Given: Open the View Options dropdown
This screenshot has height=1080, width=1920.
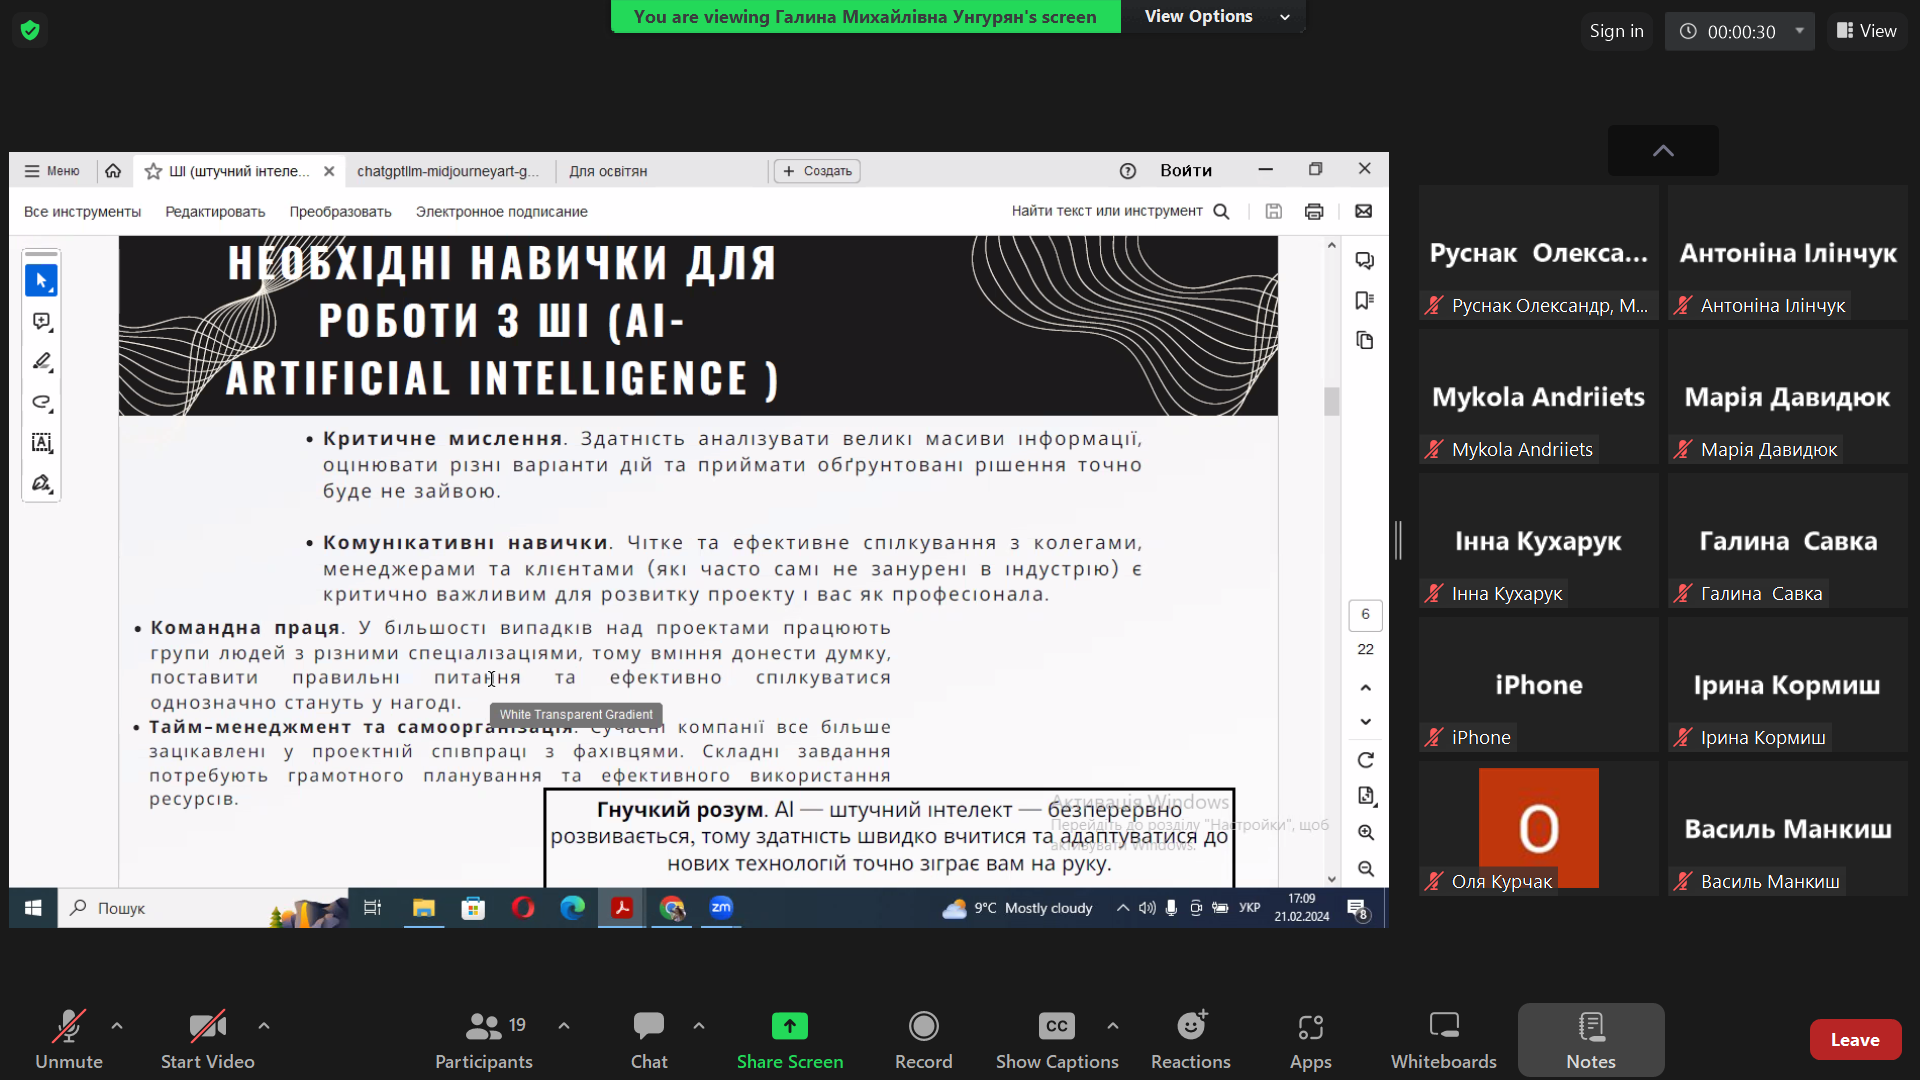Looking at the screenshot, I should [x=1216, y=16].
